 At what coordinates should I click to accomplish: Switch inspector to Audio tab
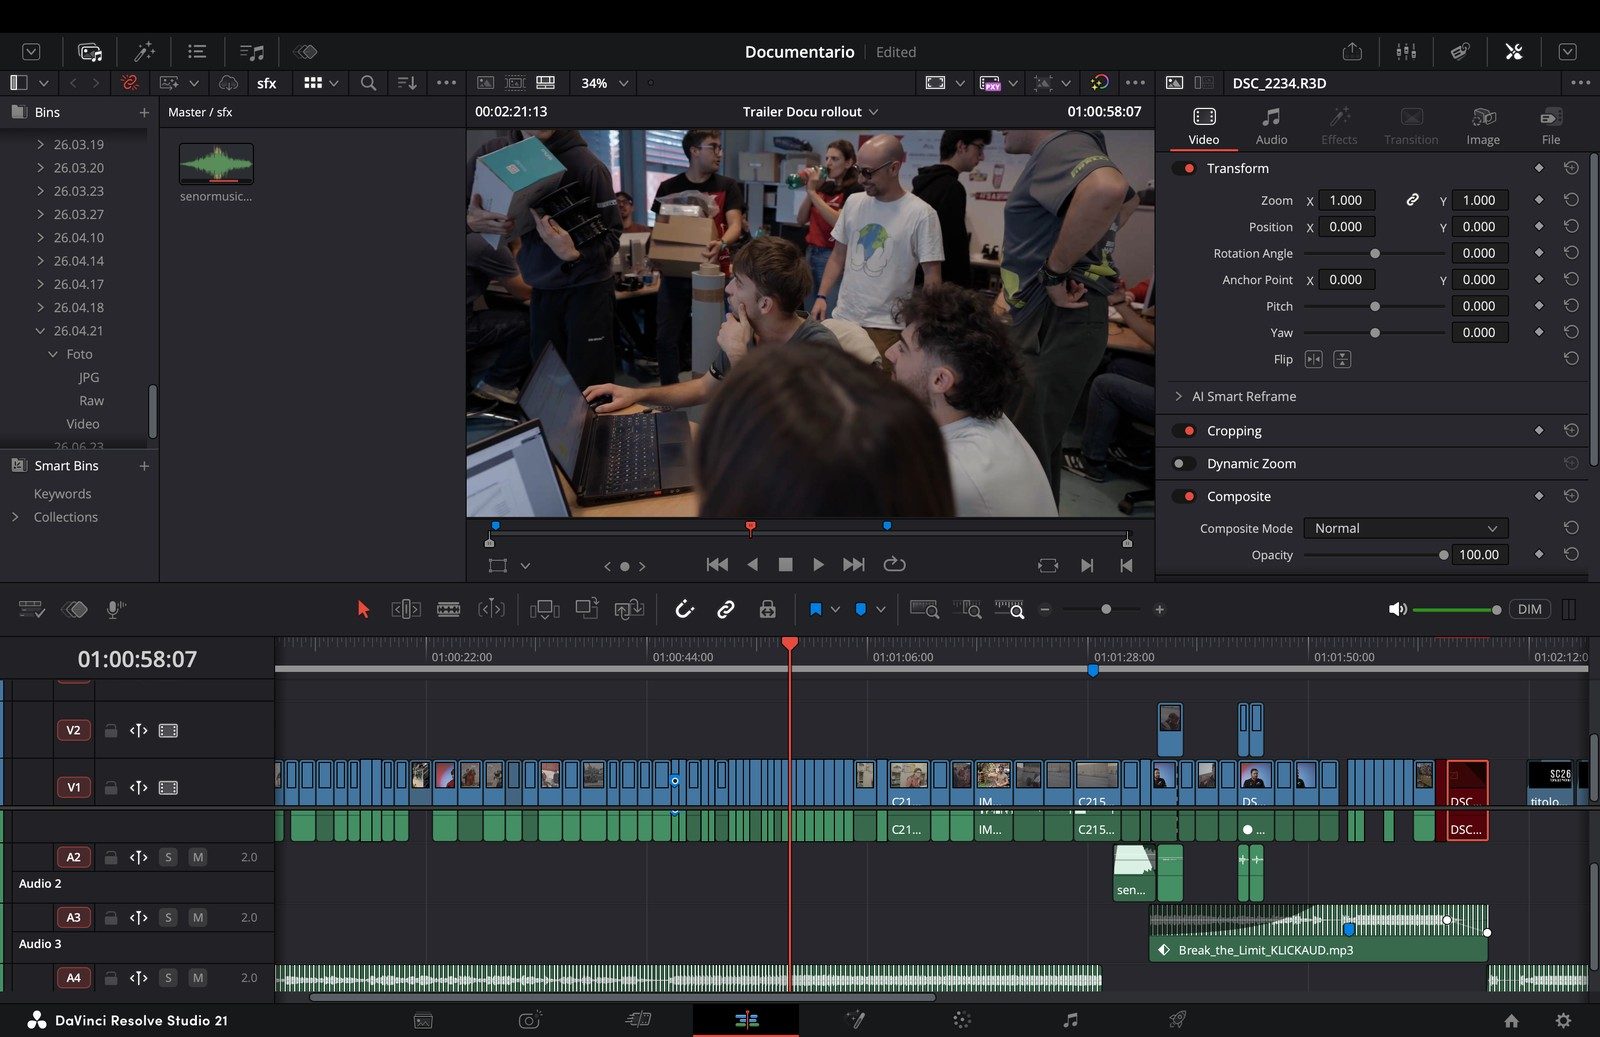point(1271,126)
